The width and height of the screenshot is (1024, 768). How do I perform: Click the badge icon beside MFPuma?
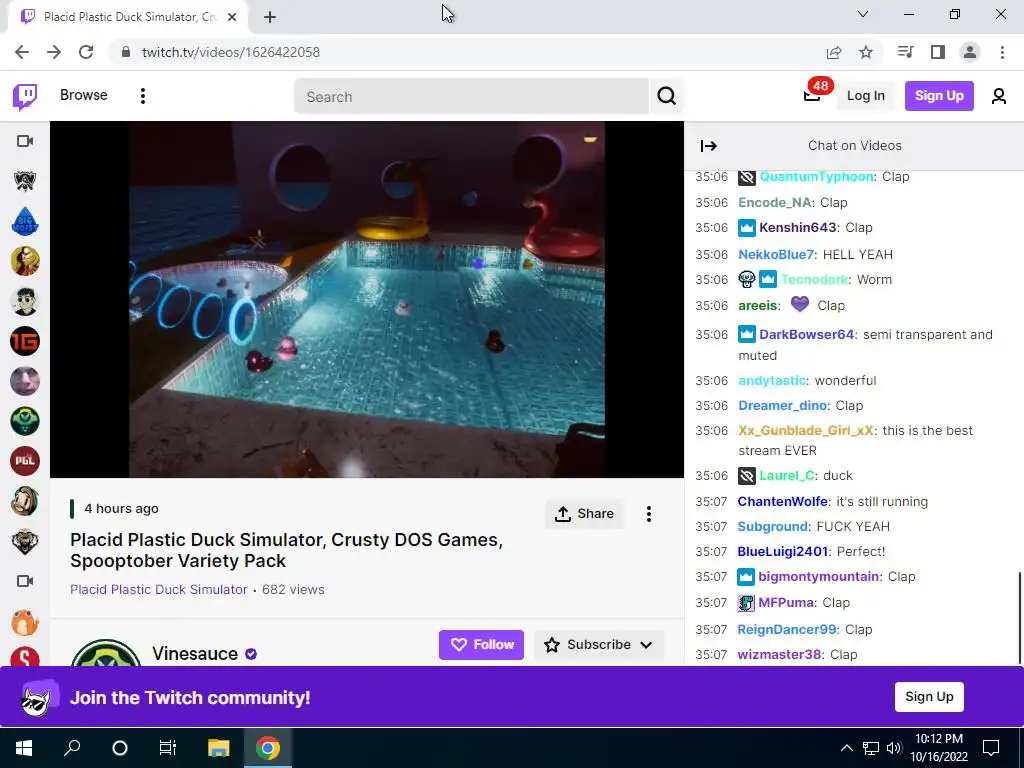pyautogui.click(x=746, y=603)
